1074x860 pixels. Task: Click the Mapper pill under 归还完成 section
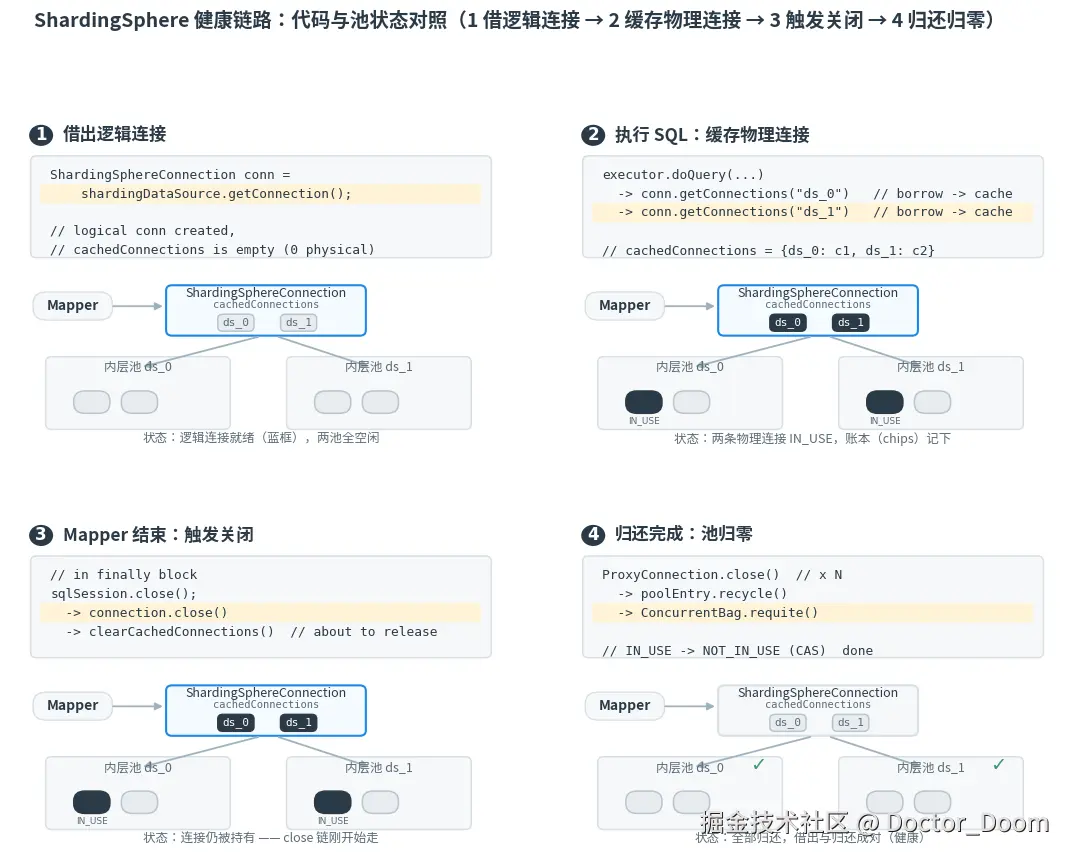click(x=625, y=705)
